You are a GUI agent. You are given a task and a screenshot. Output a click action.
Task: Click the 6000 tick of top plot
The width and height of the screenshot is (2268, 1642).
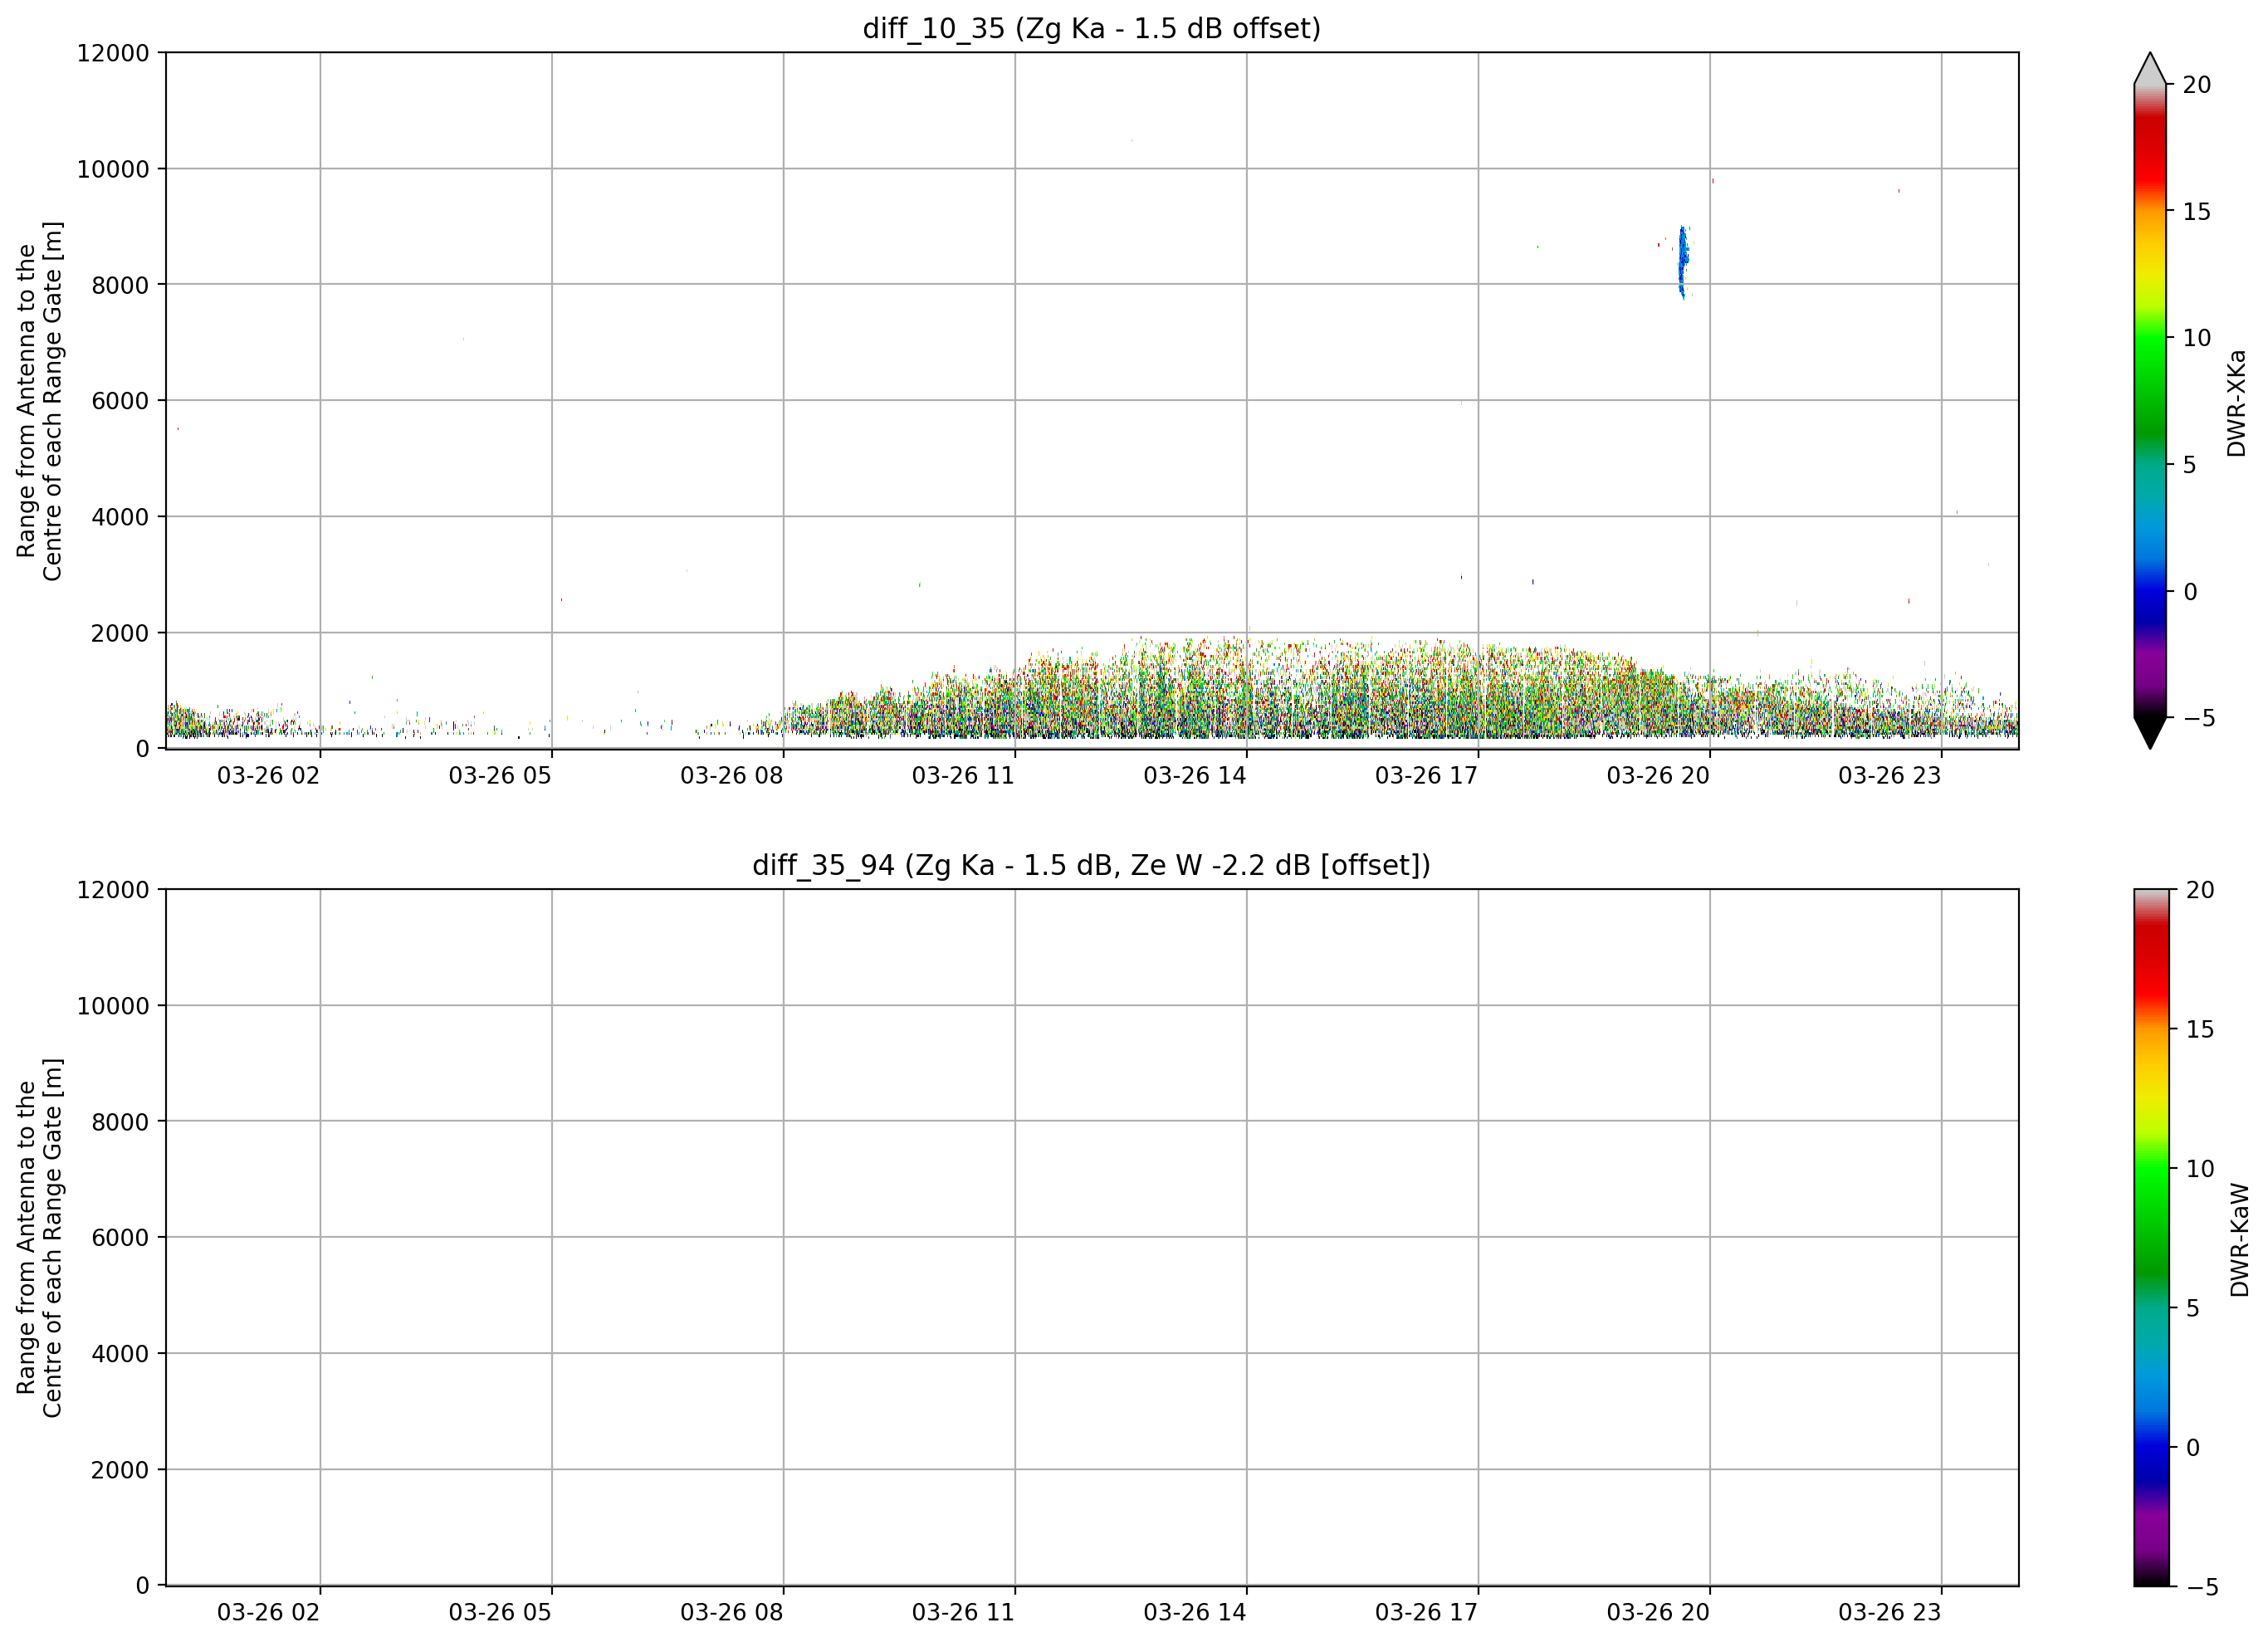pyautogui.click(x=120, y=401)
